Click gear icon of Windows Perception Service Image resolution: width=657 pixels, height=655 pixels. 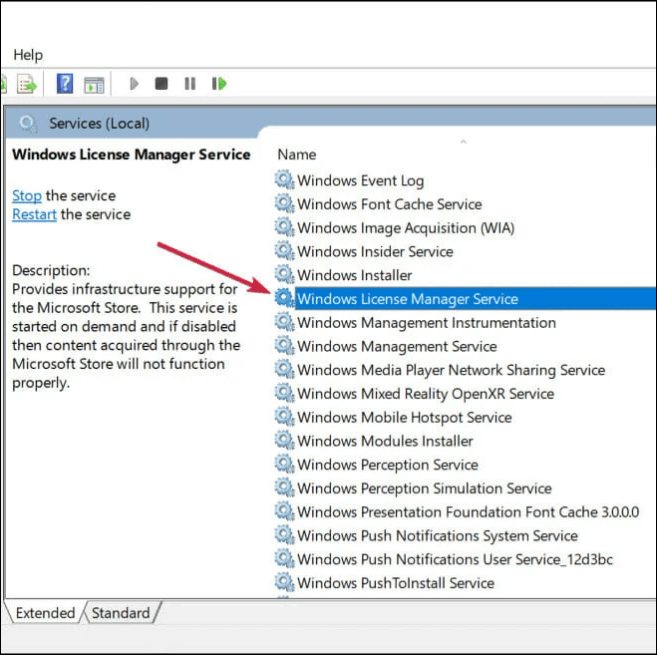(285, 464)
